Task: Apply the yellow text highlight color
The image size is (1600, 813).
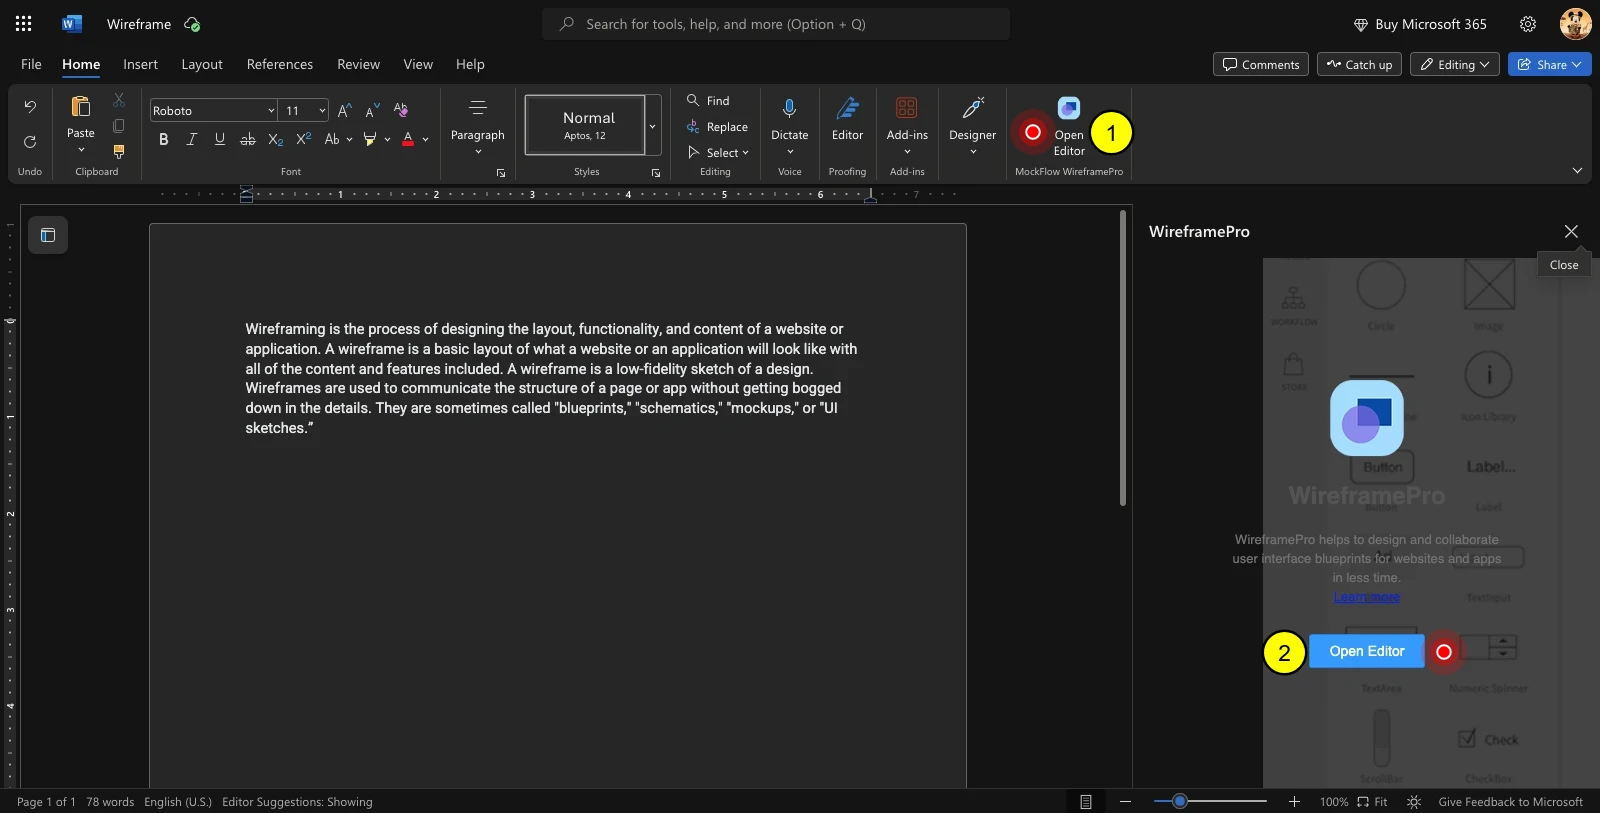Action: pyautogui.click(x=370, y=139)
